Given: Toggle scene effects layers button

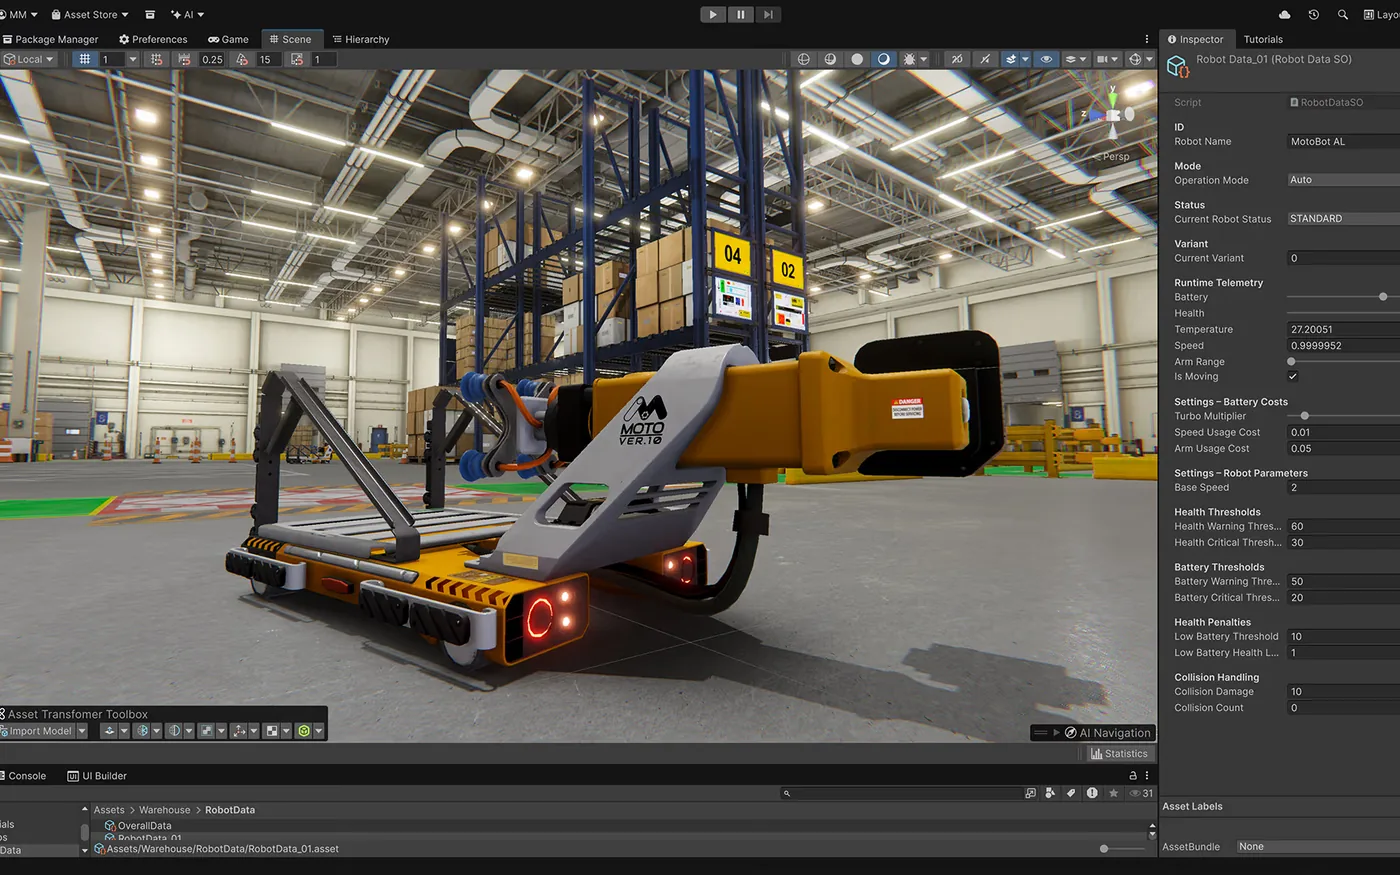Looking at the screenshot, I should [x=1011, y=59].
